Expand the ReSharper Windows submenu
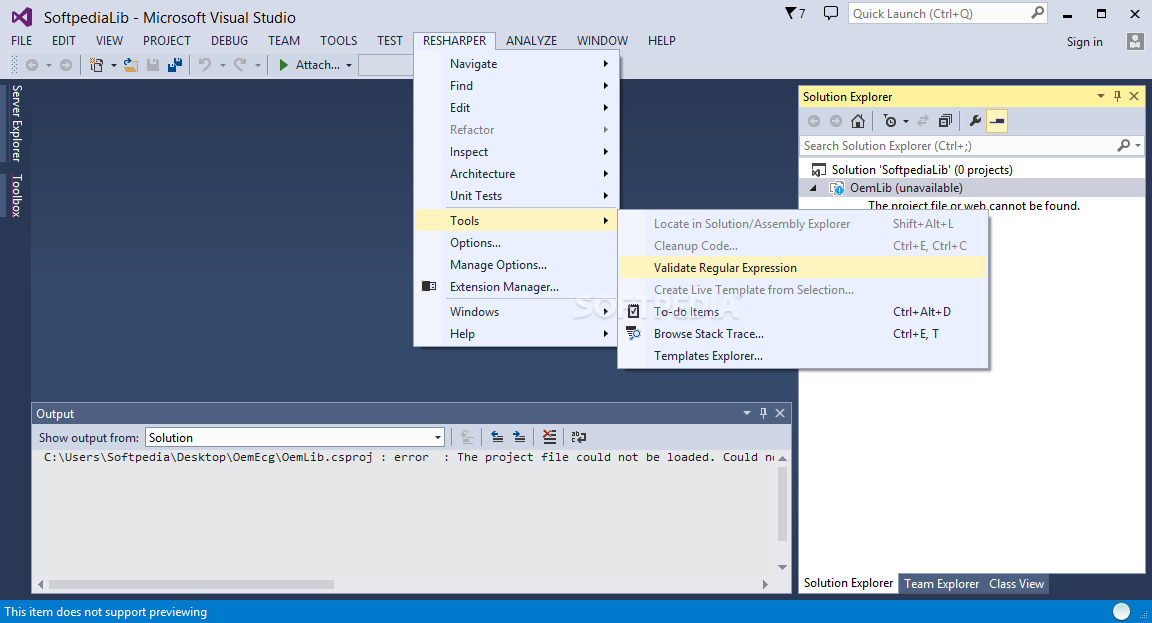Image resolution: width=1152 pixels, height=623 pixels. (516, 312)
